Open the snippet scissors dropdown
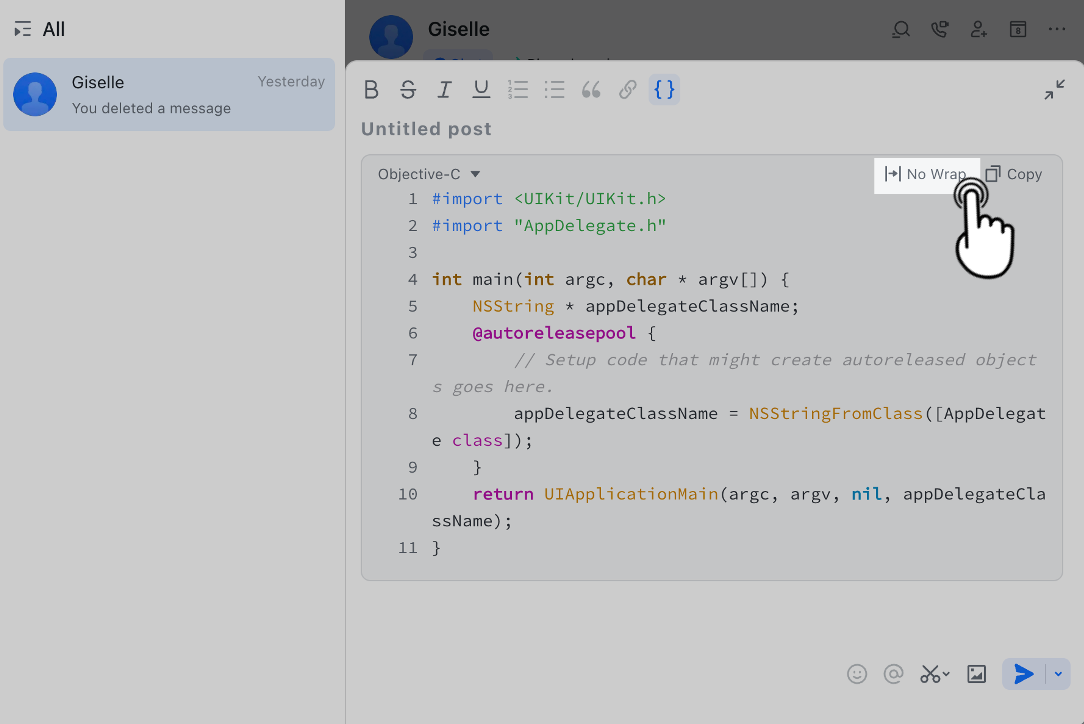The width and height of the screenshot is (1084, 724). pyautogui.click(x=933, y=673)
